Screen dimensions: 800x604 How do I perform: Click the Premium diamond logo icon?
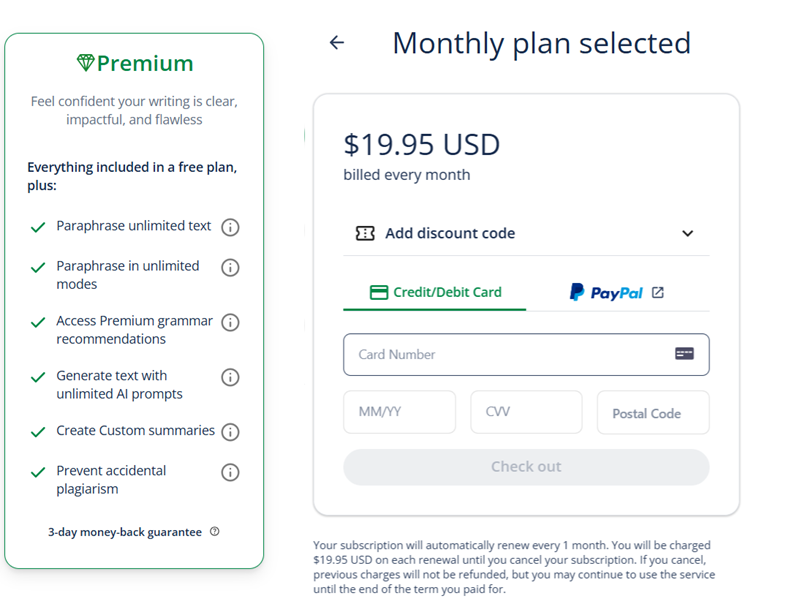pos(86,63)
